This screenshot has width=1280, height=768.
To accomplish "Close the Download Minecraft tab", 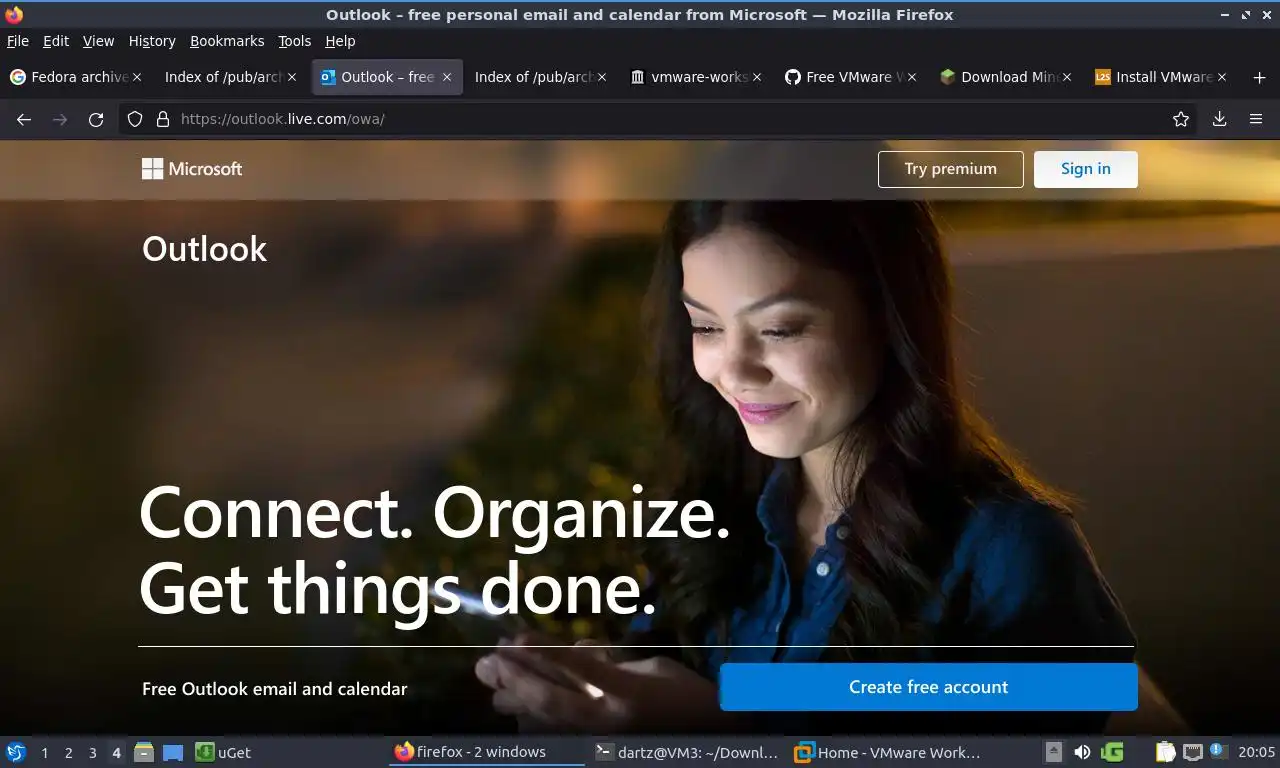I will (1067, 77).
